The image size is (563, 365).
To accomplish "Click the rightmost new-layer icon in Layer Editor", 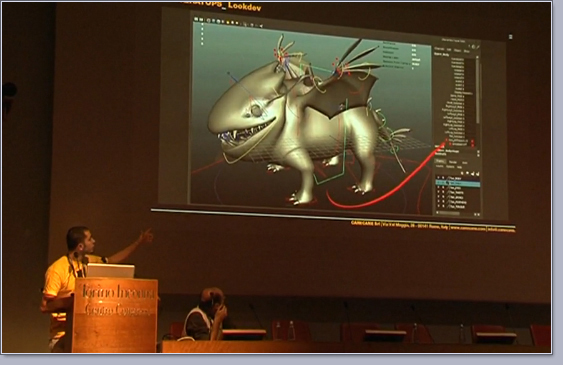I will coord(478,174).
